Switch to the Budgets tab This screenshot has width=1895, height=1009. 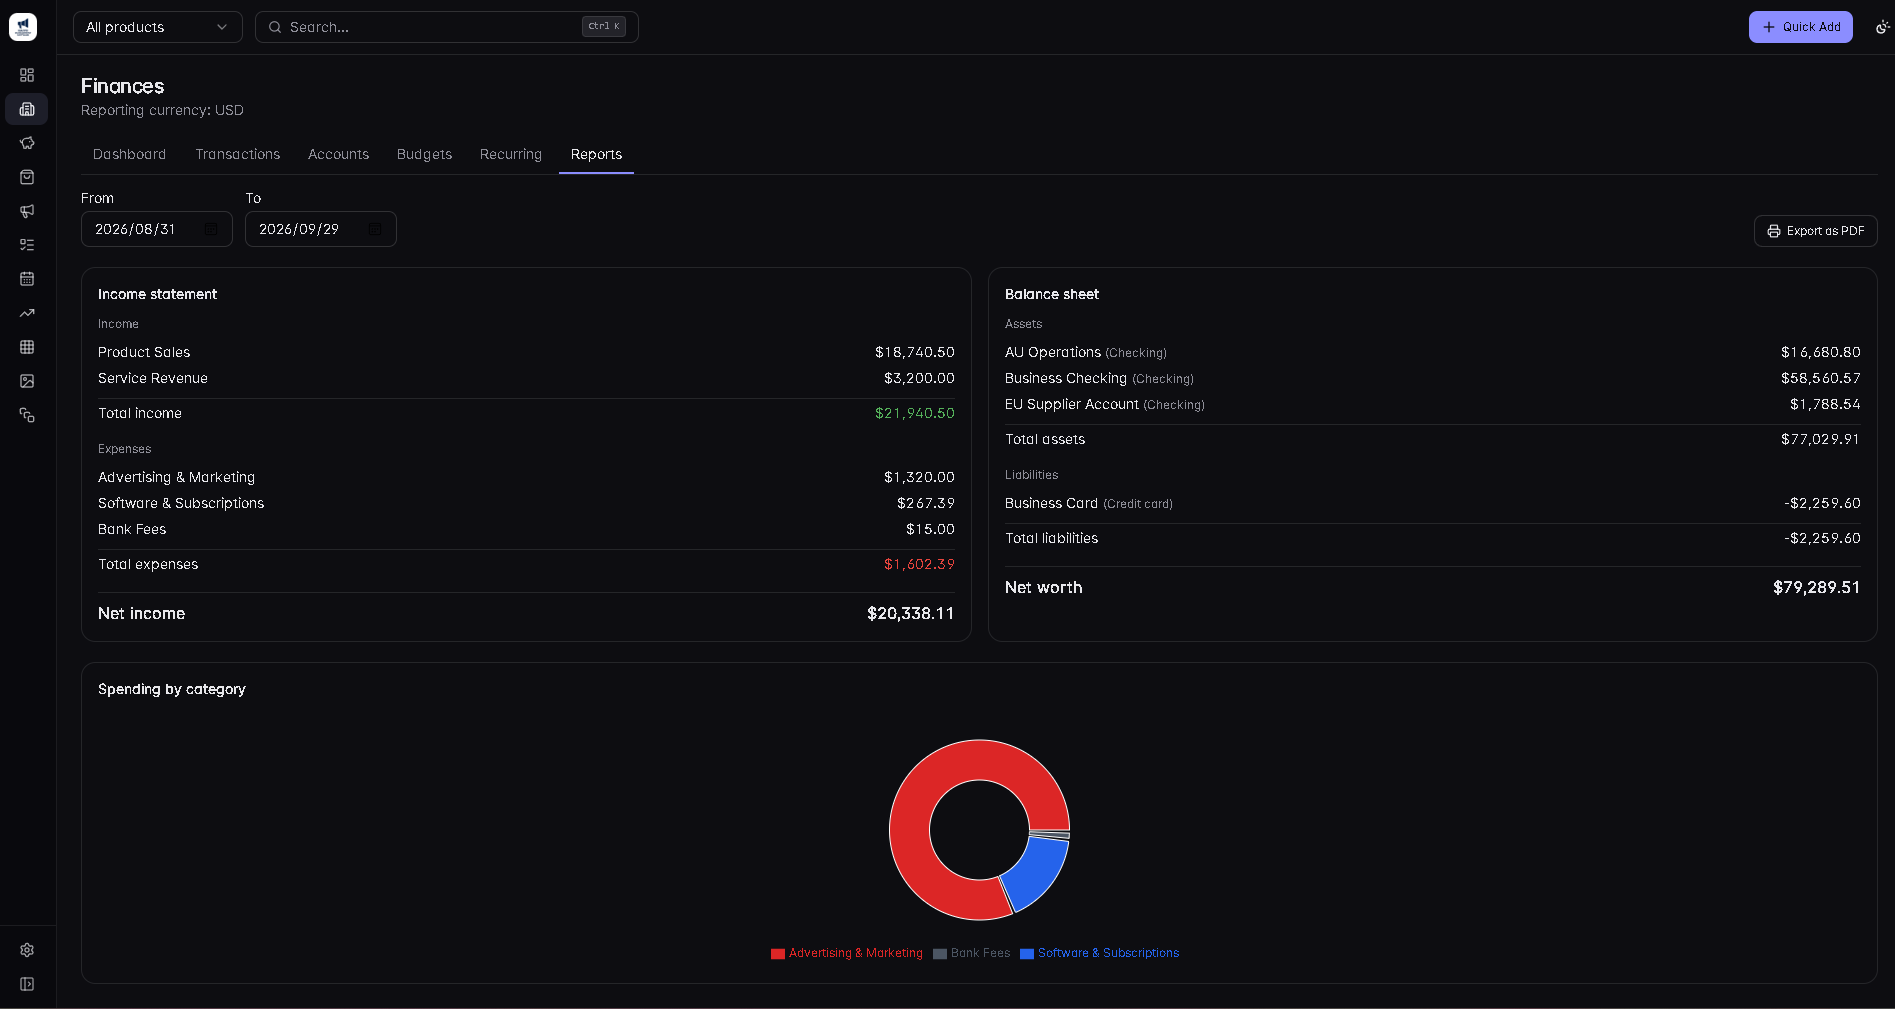click(425, 154)
